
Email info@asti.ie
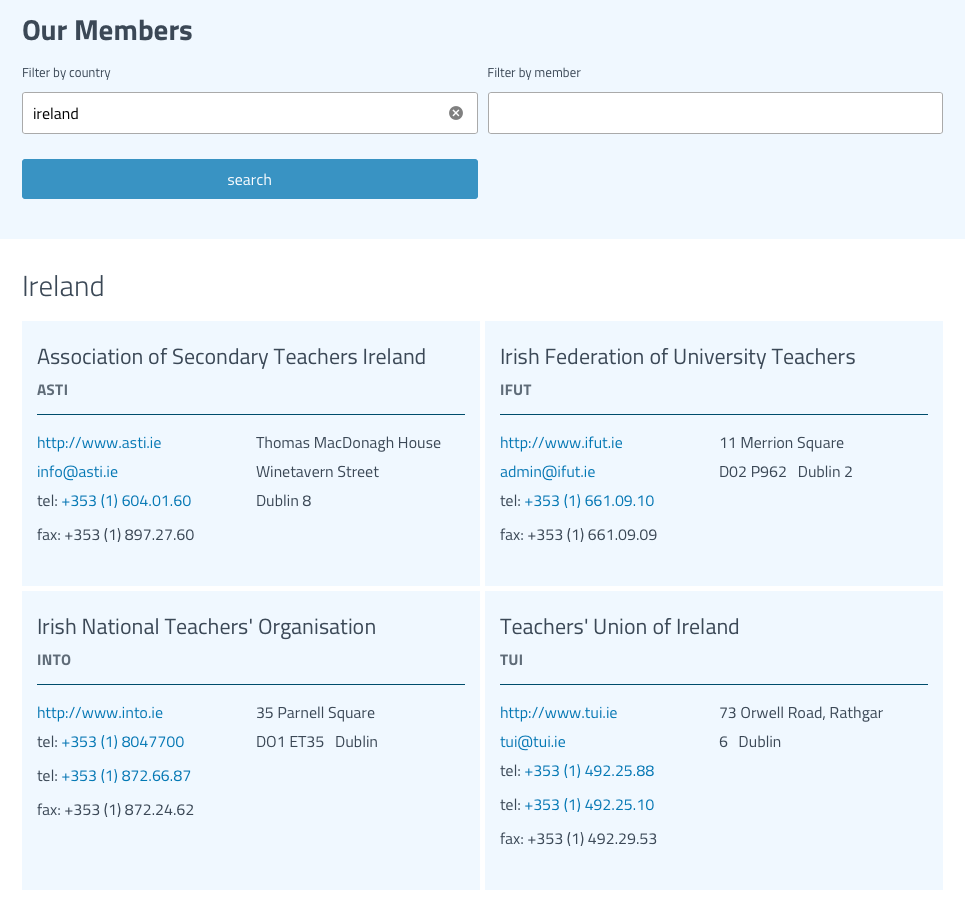78,472
